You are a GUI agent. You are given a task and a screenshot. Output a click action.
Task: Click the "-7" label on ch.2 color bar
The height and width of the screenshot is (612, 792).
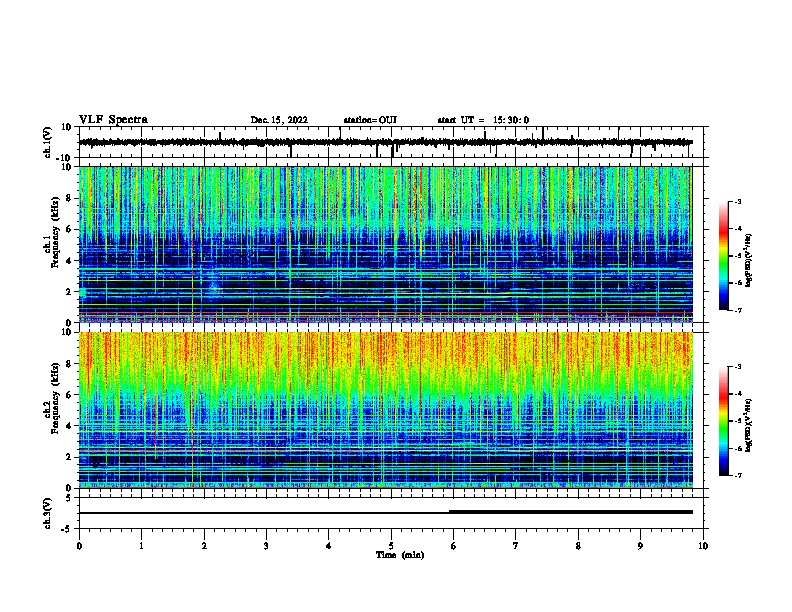tap(738, 475)
